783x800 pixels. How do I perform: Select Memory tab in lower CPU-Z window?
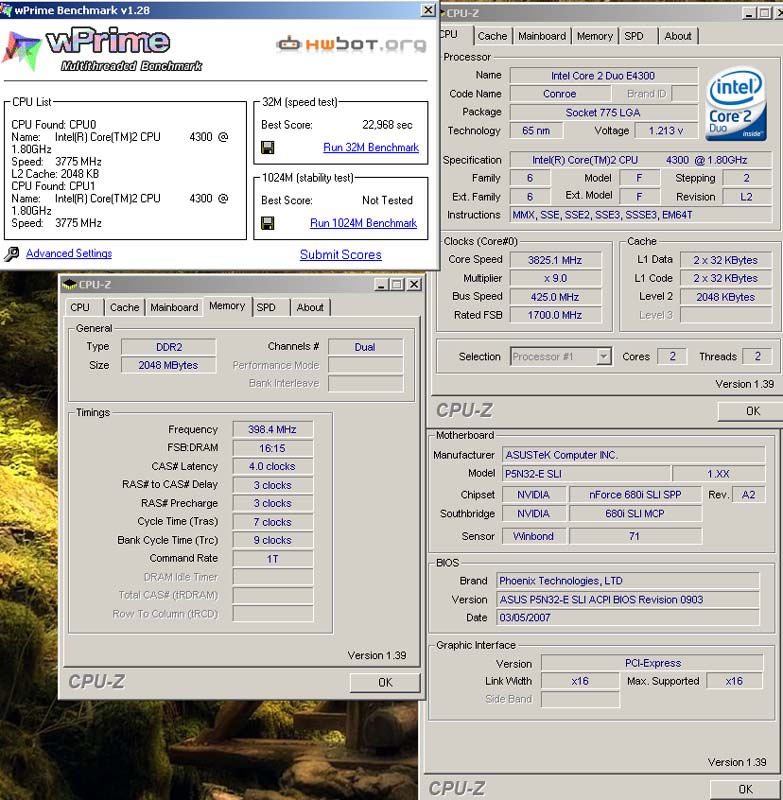click(227, 306)
